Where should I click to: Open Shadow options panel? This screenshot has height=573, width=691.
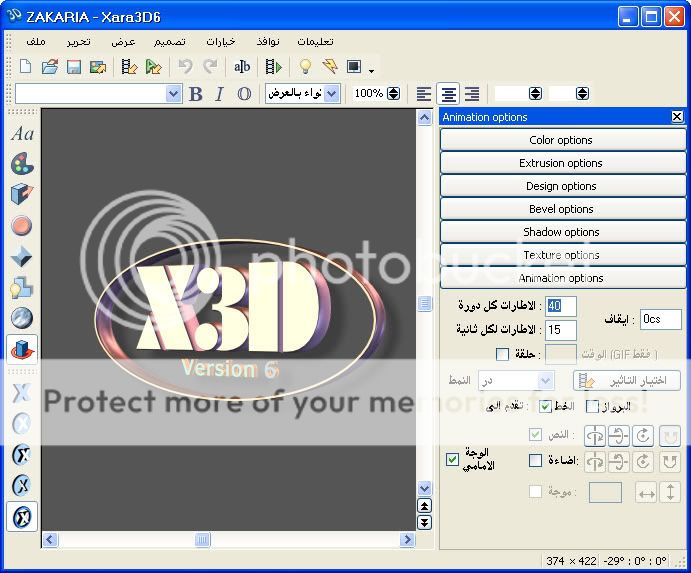click(x=562, y=231)
